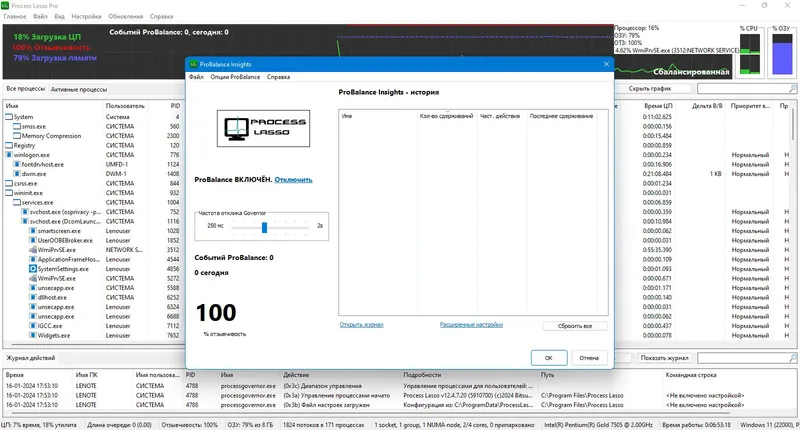Viewport: 800px width, 430px height.
Task: Sort processes by the PID column header
Action: 175,106
